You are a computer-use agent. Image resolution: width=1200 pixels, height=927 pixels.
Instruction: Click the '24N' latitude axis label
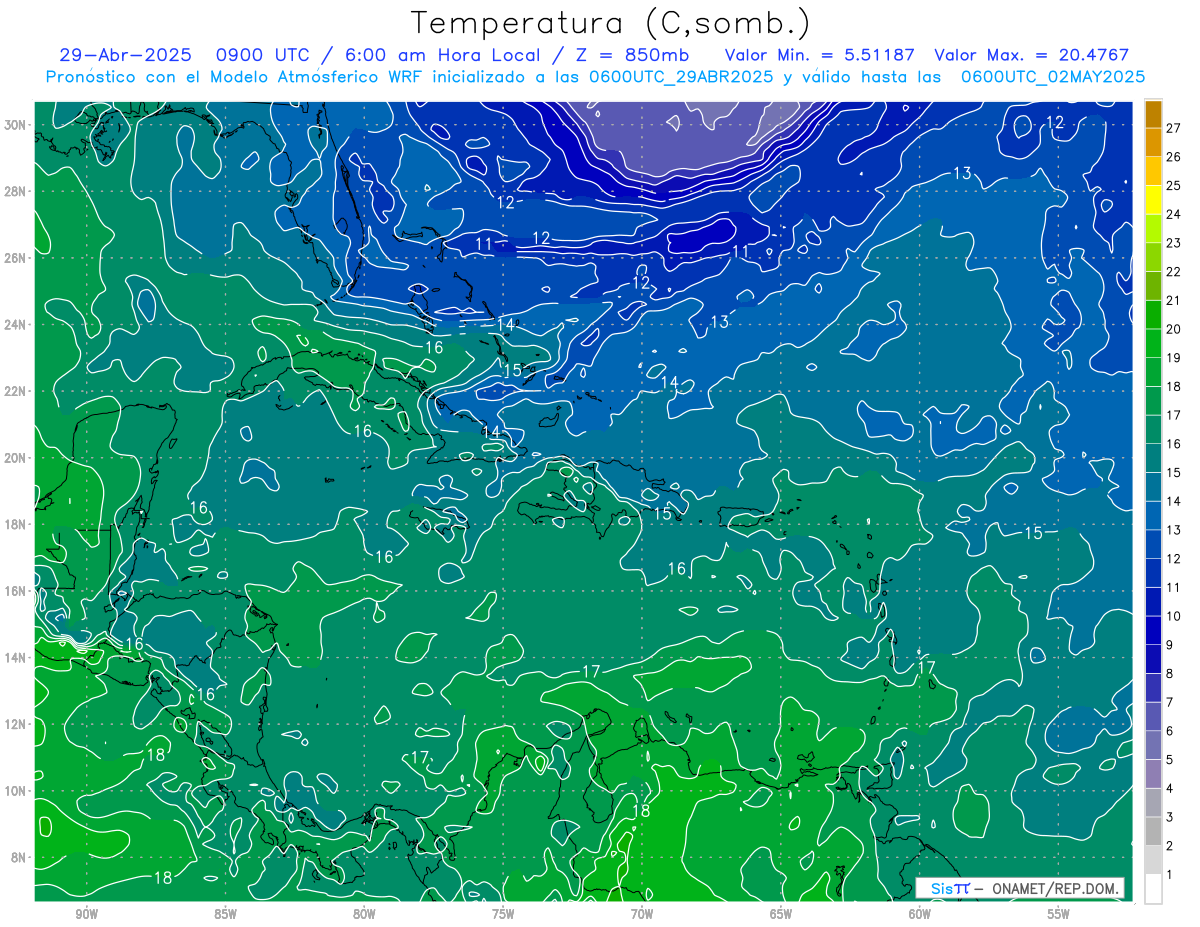click(x=15, y=325)
